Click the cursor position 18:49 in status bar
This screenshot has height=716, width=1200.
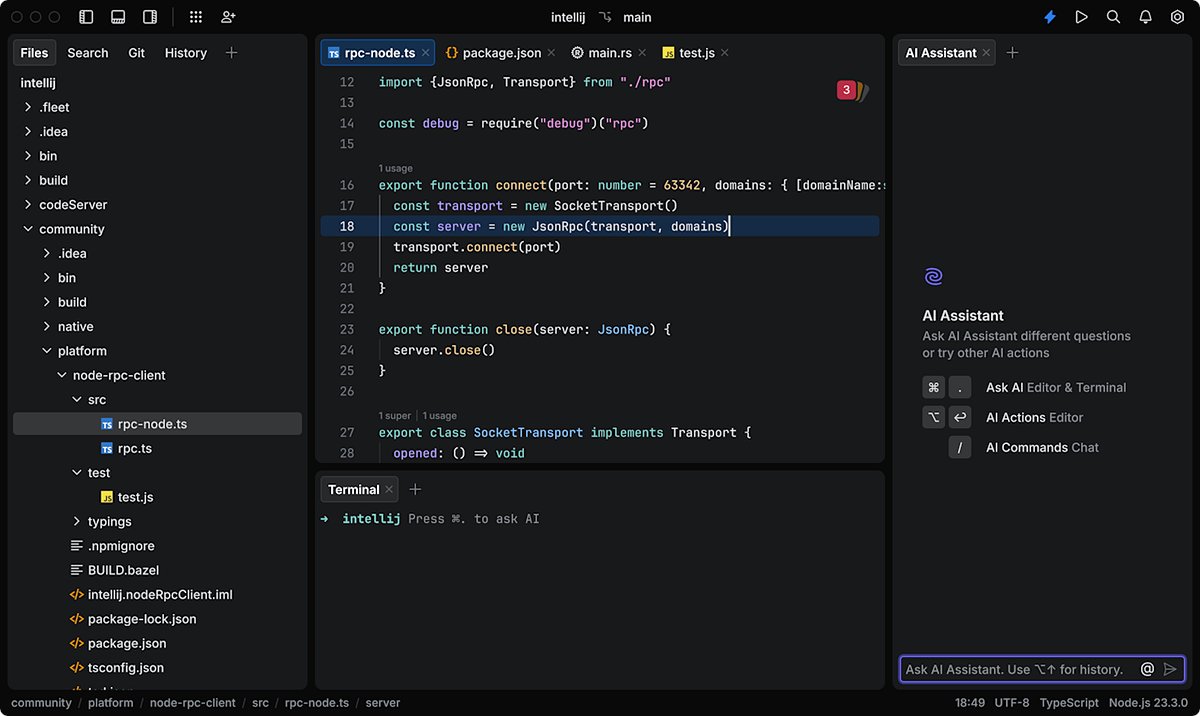(x=970, y=703)
